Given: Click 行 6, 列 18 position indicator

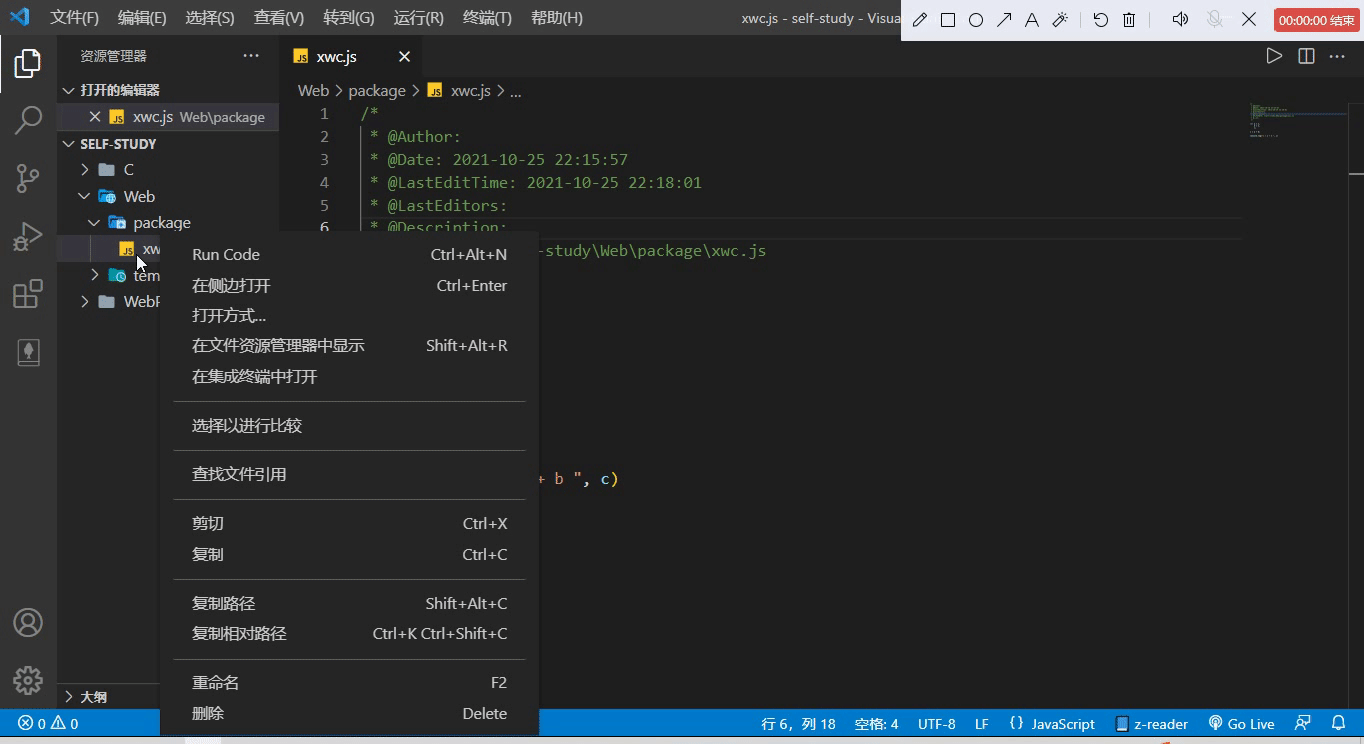Looking at the screenshot, I should [798, 723].
